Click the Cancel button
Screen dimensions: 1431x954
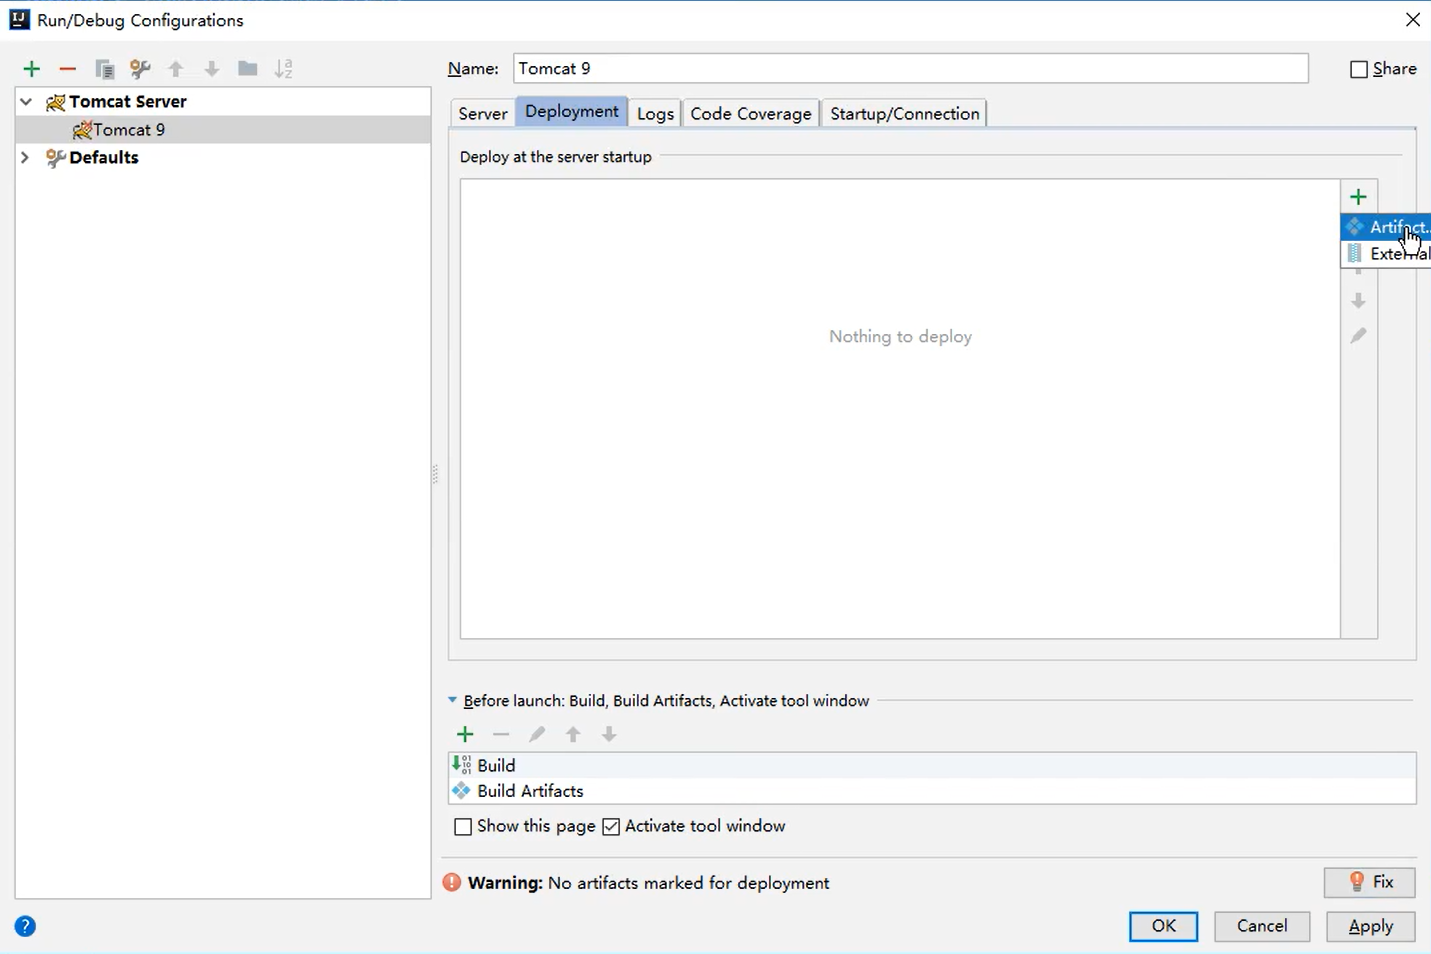point(1262,927)
